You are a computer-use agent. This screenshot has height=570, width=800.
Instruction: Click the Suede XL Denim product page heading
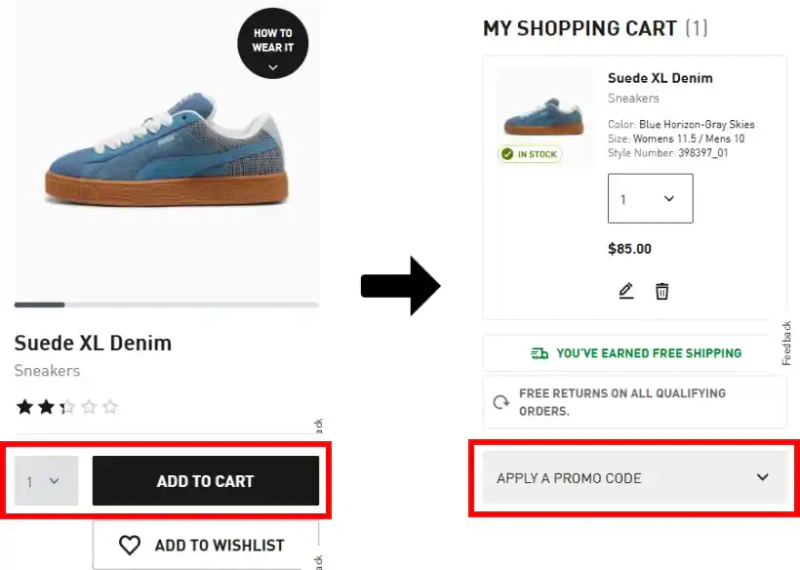click(93, 343)
